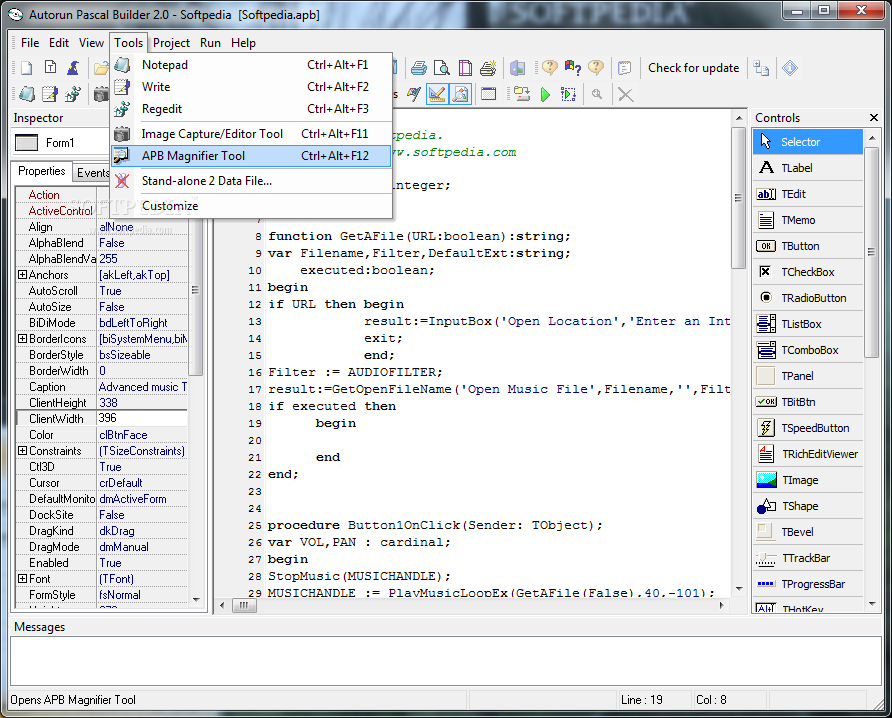892x718 pixels.
Task: Choose Regedit from the Tools menu
Action: (x=251, y=109)
